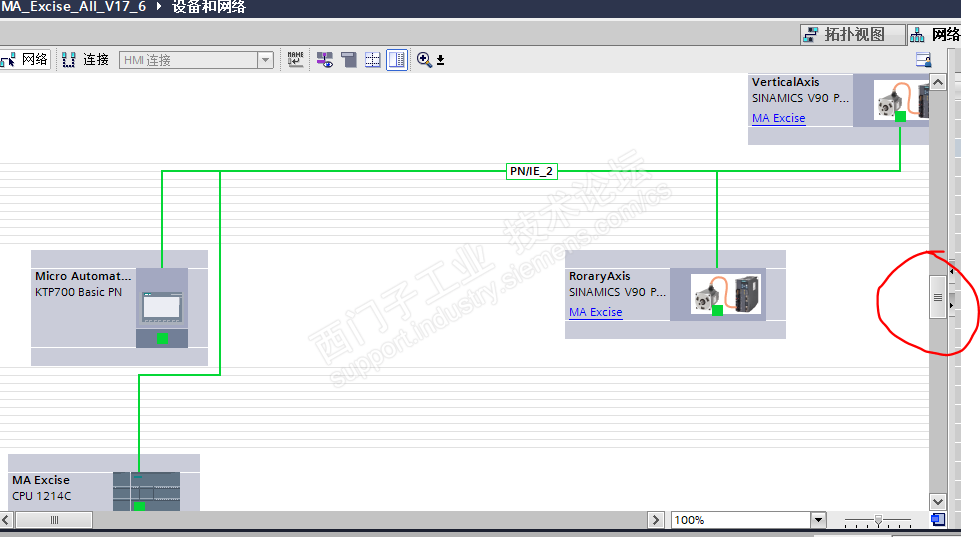Click the show address labels eye icon
This screenshot has width=980, height=537.
324,60
